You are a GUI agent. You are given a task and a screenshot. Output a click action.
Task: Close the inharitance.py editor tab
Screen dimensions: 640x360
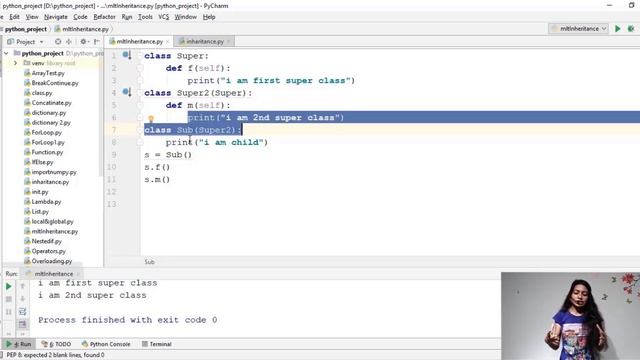coord(229,42)
